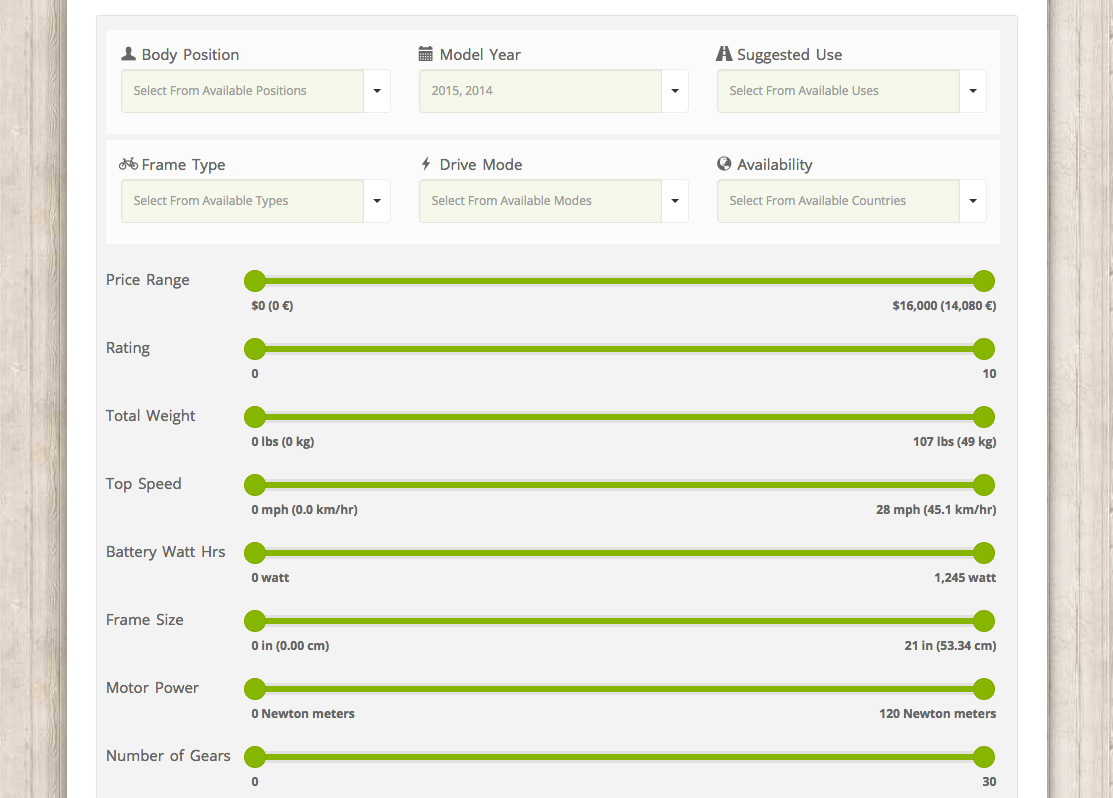The height and width of the screenshot is (798, 1113).
Task: Click the person icon beside Body Position
Action: point(128,54)
